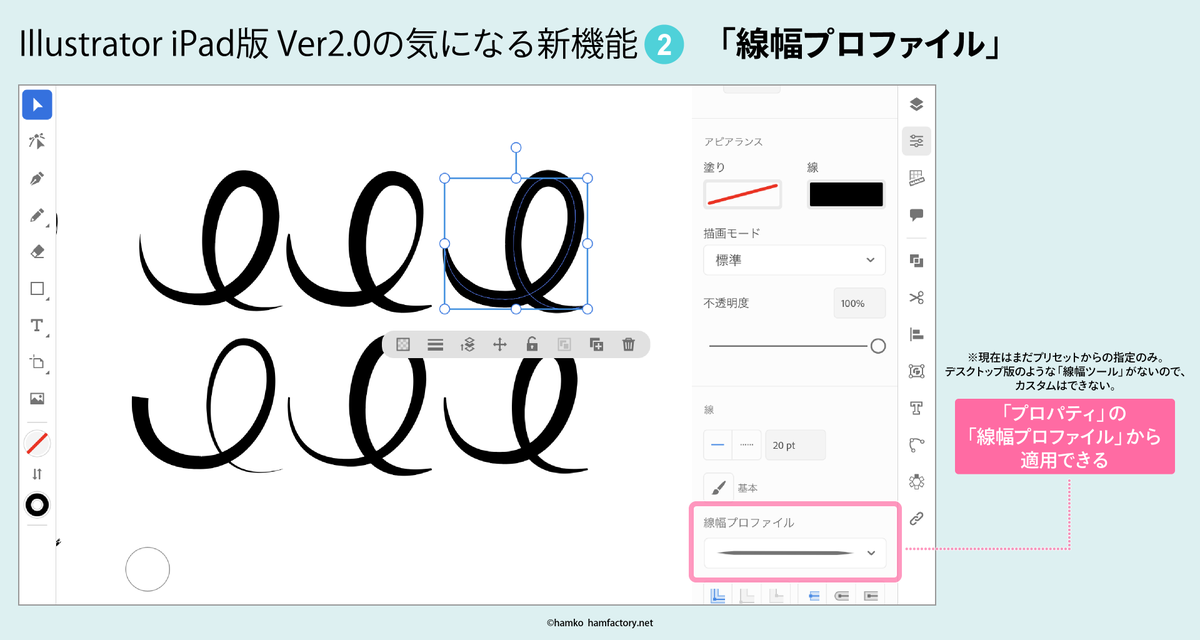Open the 塗り fill swatch in panel
1200x640 pixels.
(743, 194)
